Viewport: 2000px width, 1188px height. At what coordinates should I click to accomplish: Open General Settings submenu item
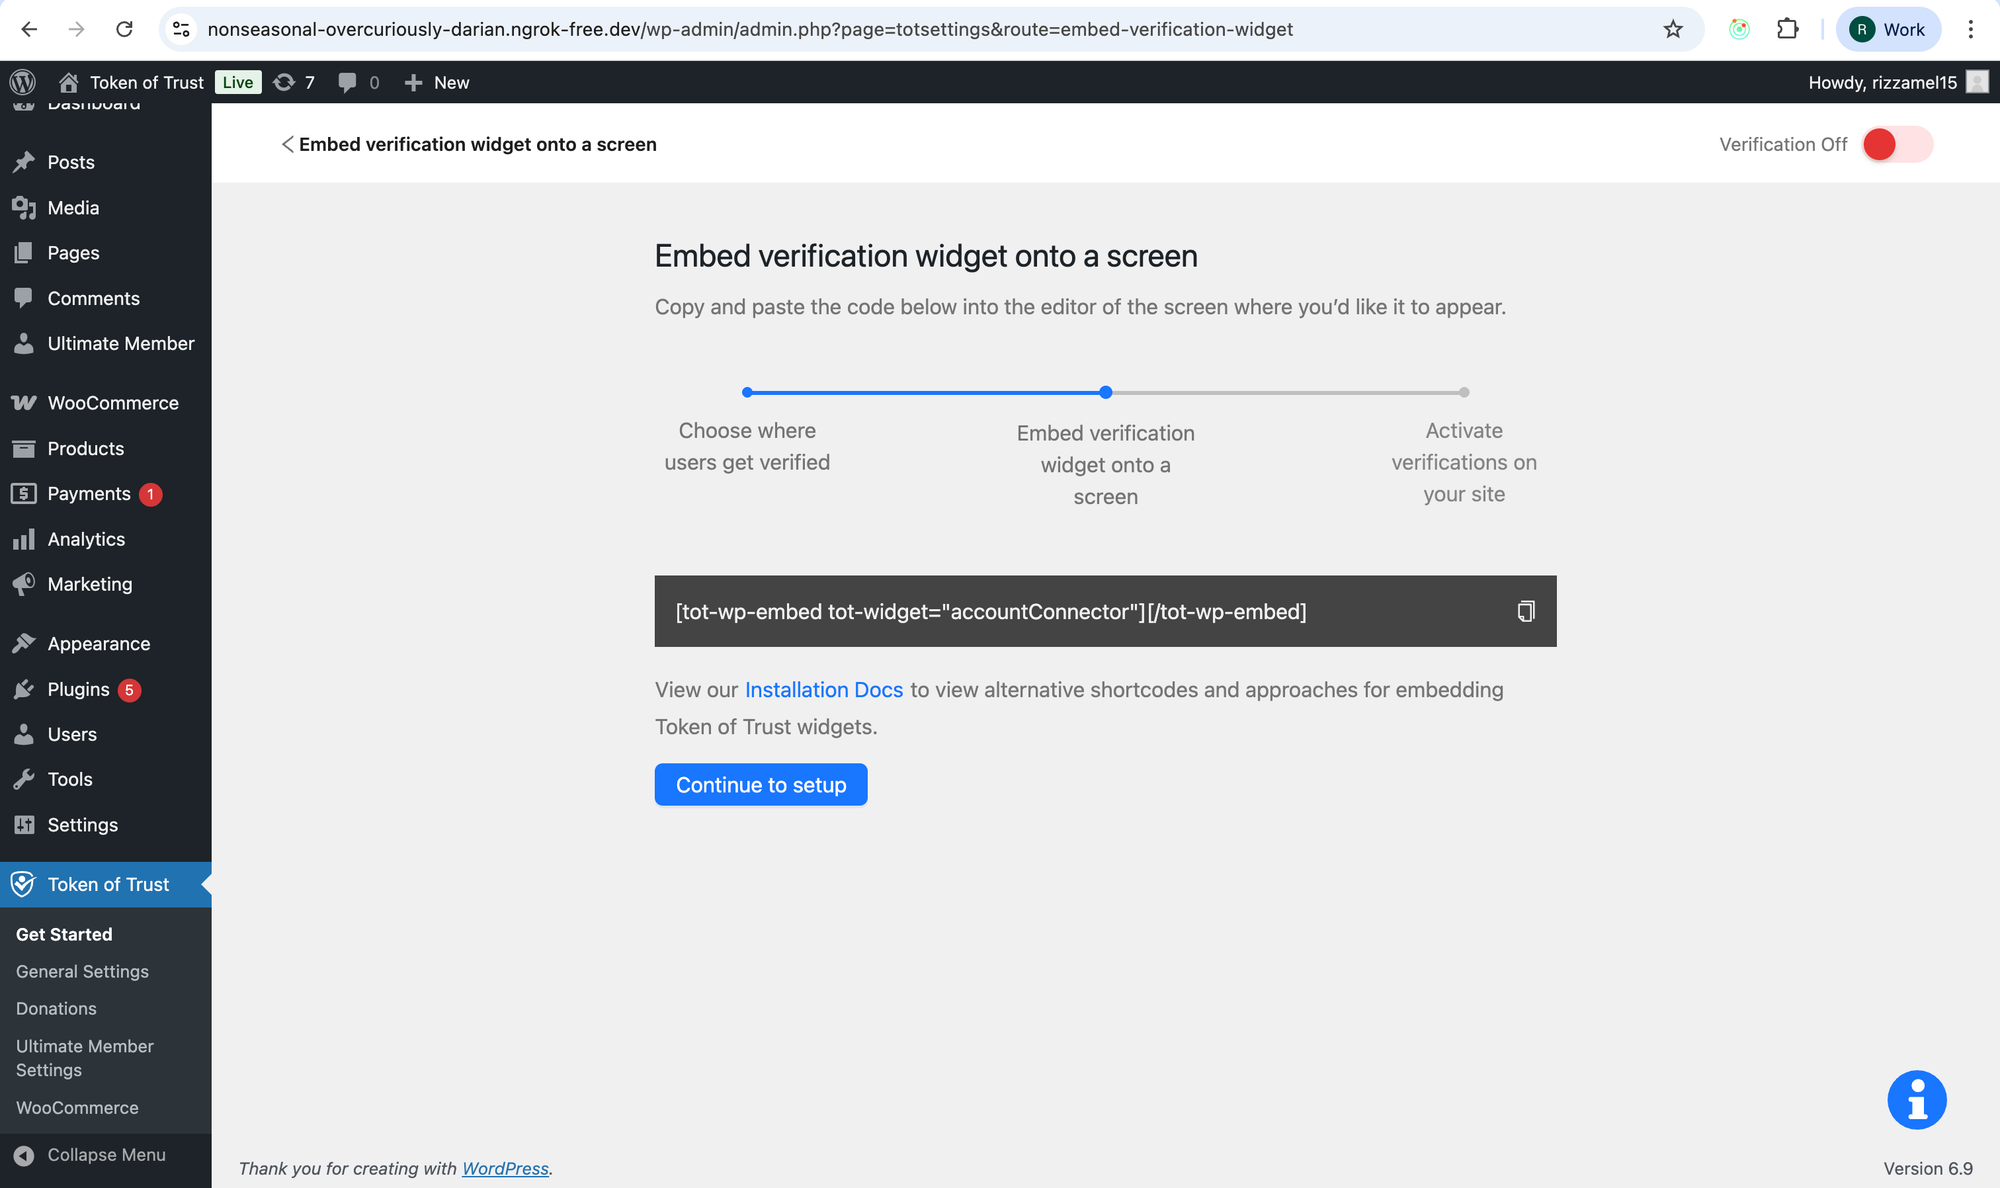[82, 971]
